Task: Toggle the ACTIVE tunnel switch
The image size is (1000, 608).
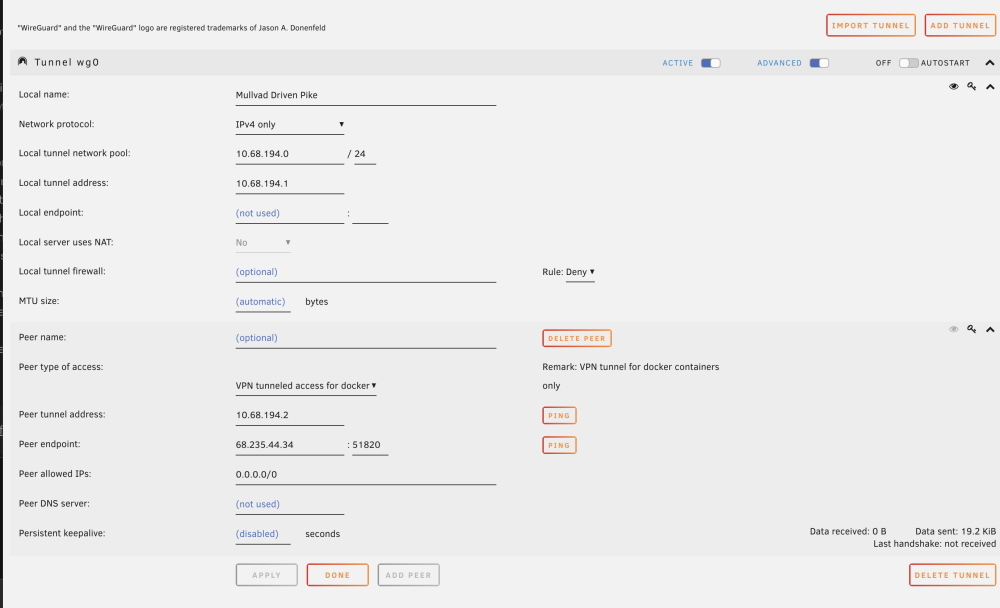Action: (x=710, y=63)
